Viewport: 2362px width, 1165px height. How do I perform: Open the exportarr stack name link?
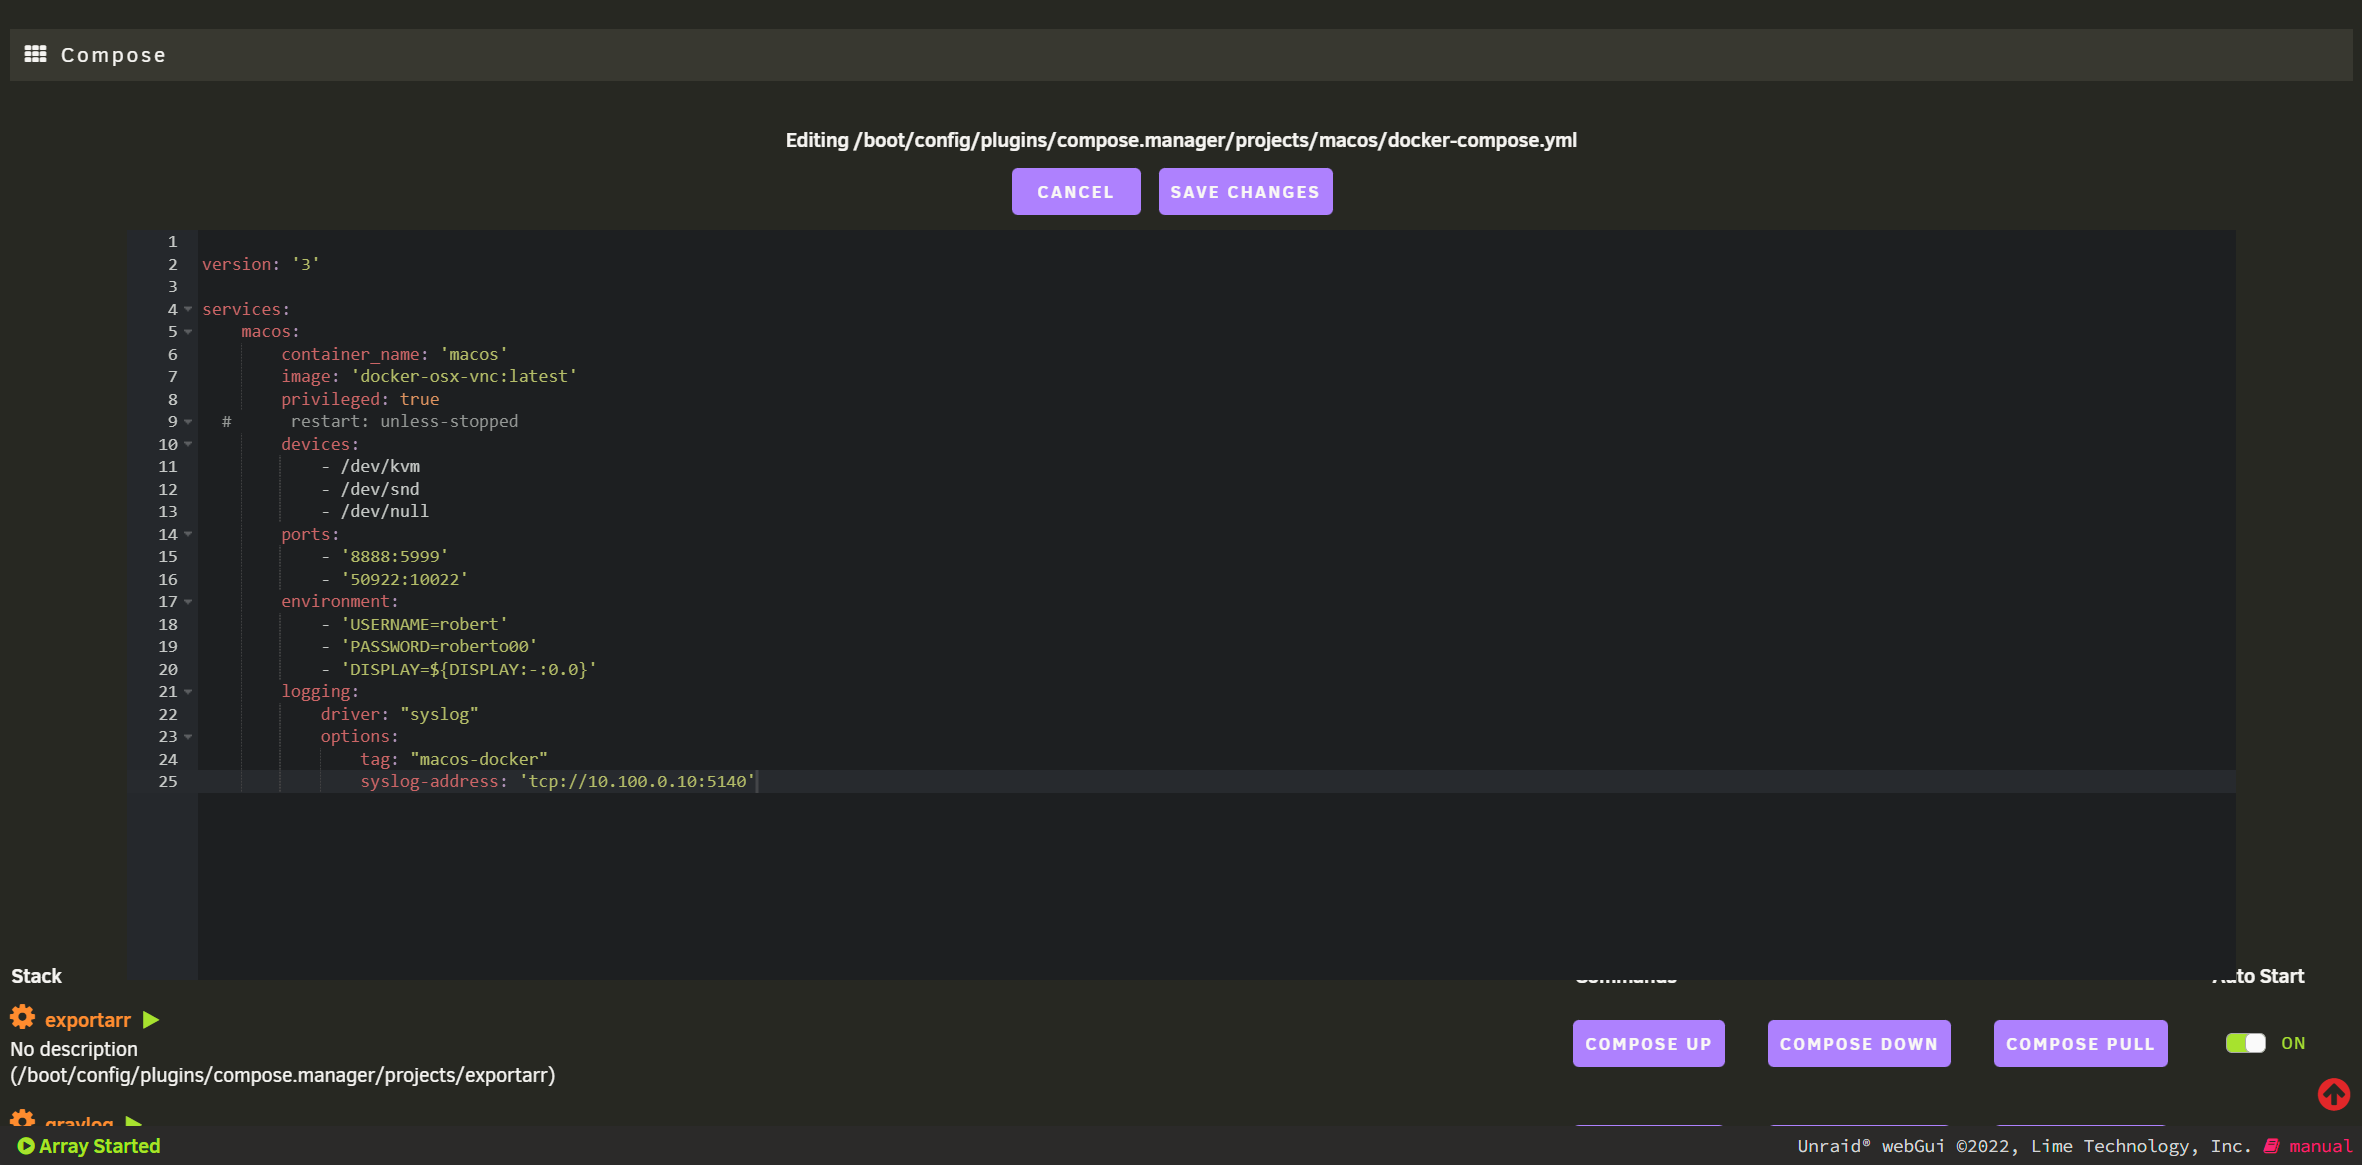click(88, 1020)
